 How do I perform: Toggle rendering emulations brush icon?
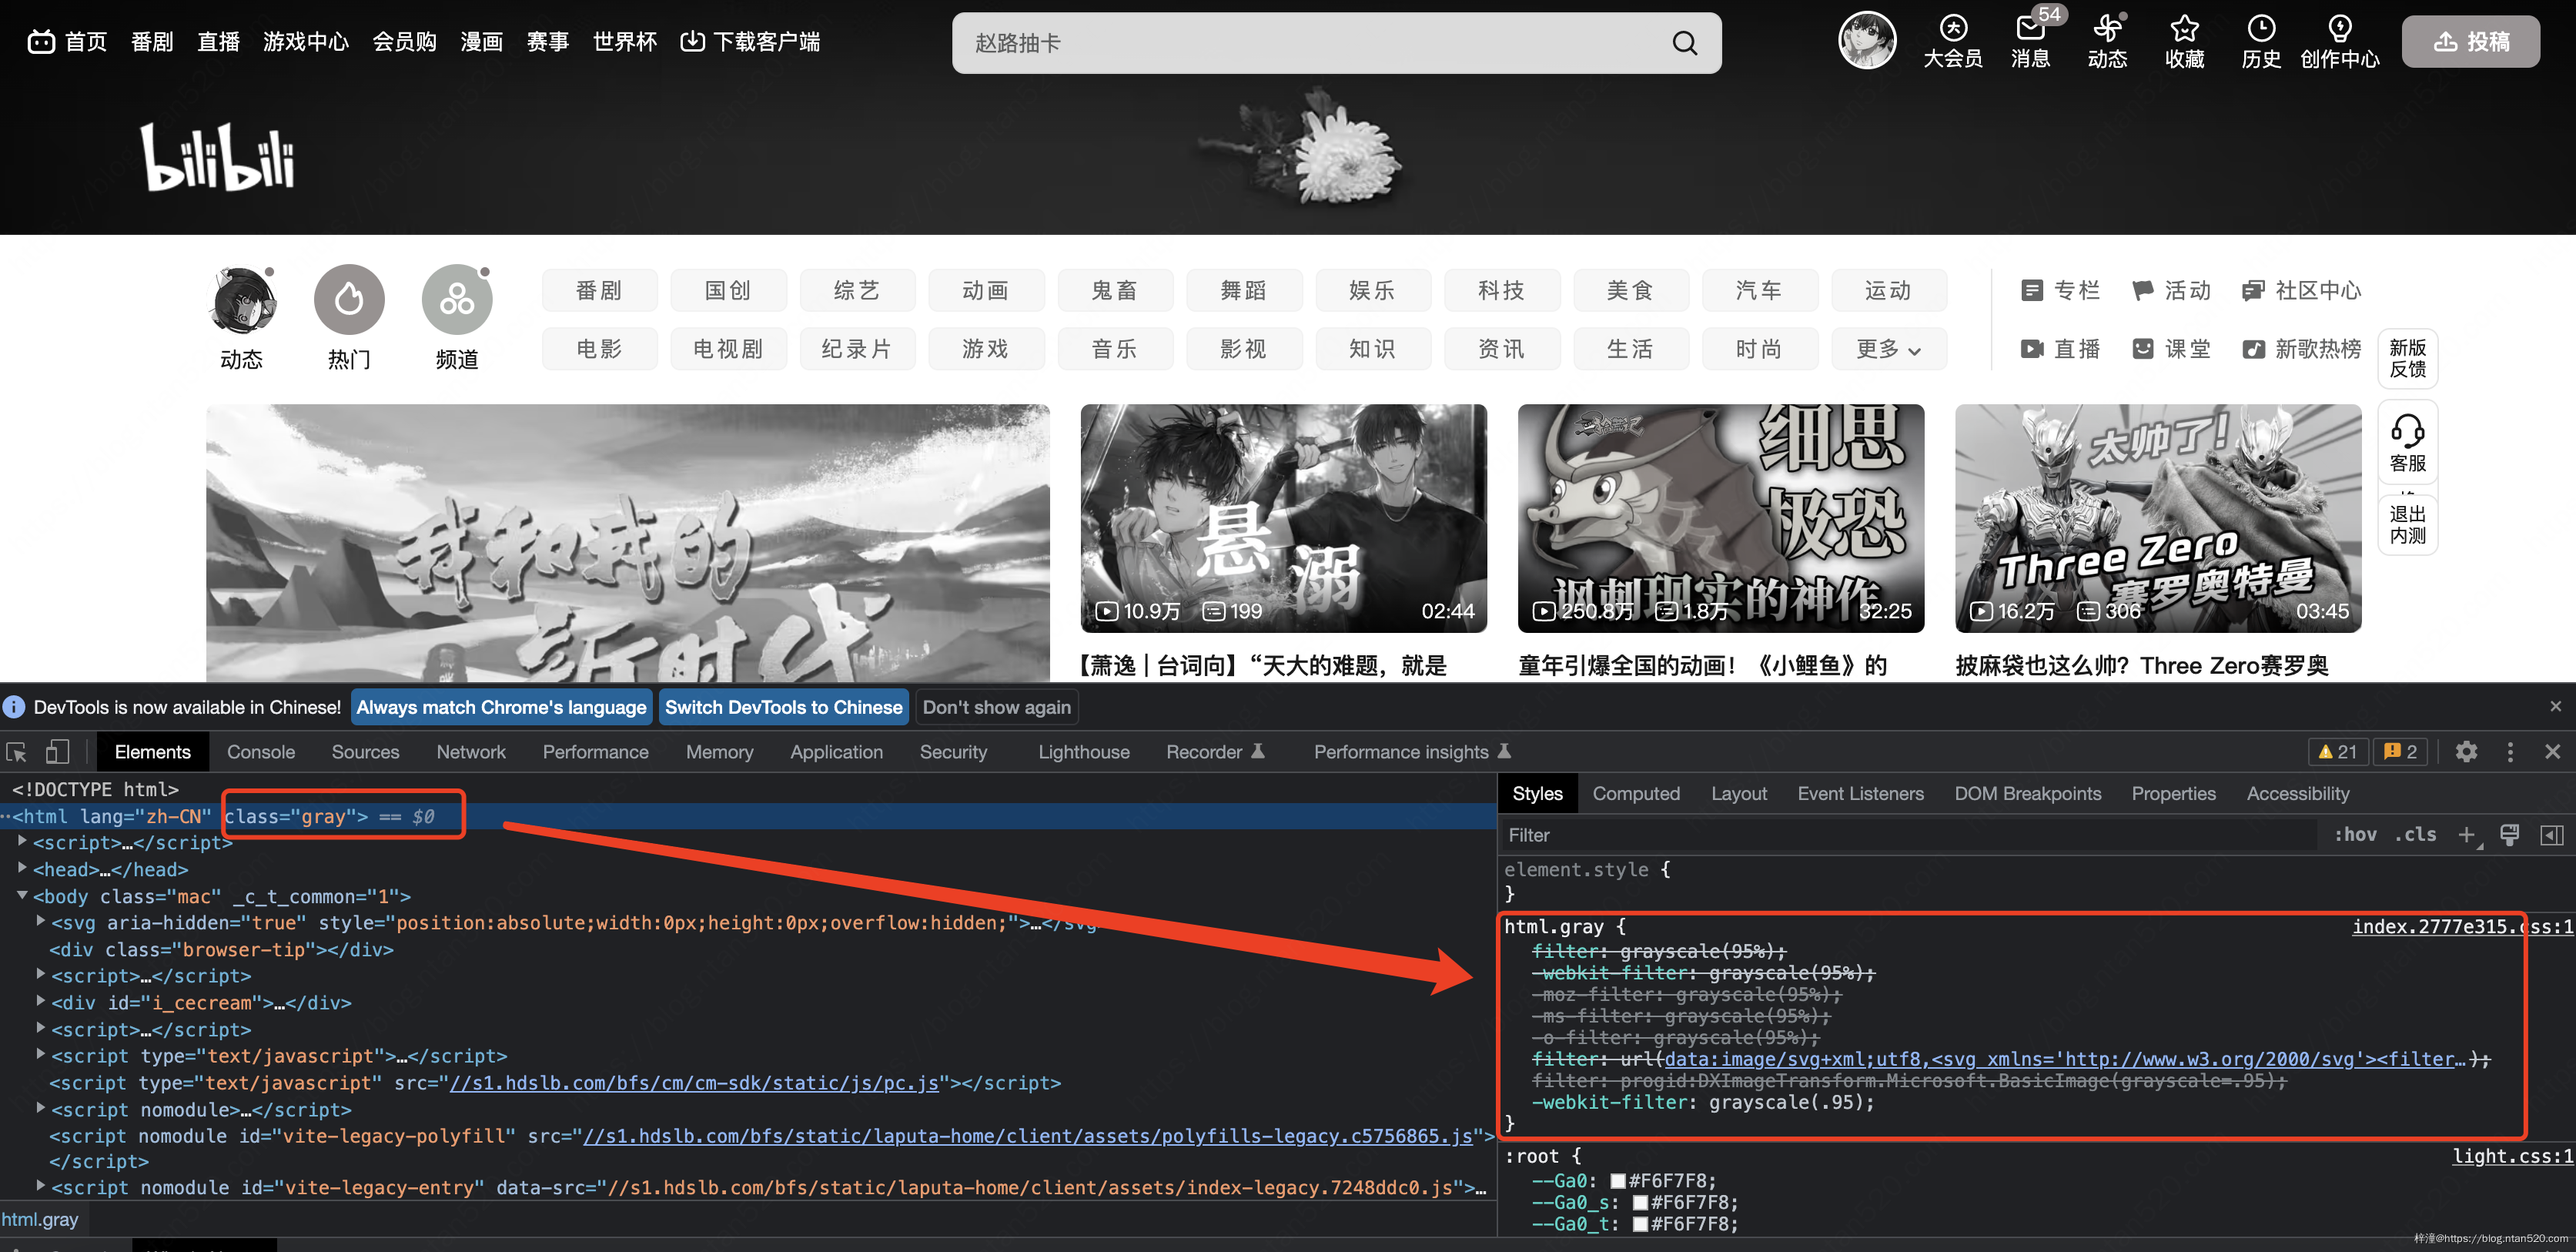[x=2509, y=835]
